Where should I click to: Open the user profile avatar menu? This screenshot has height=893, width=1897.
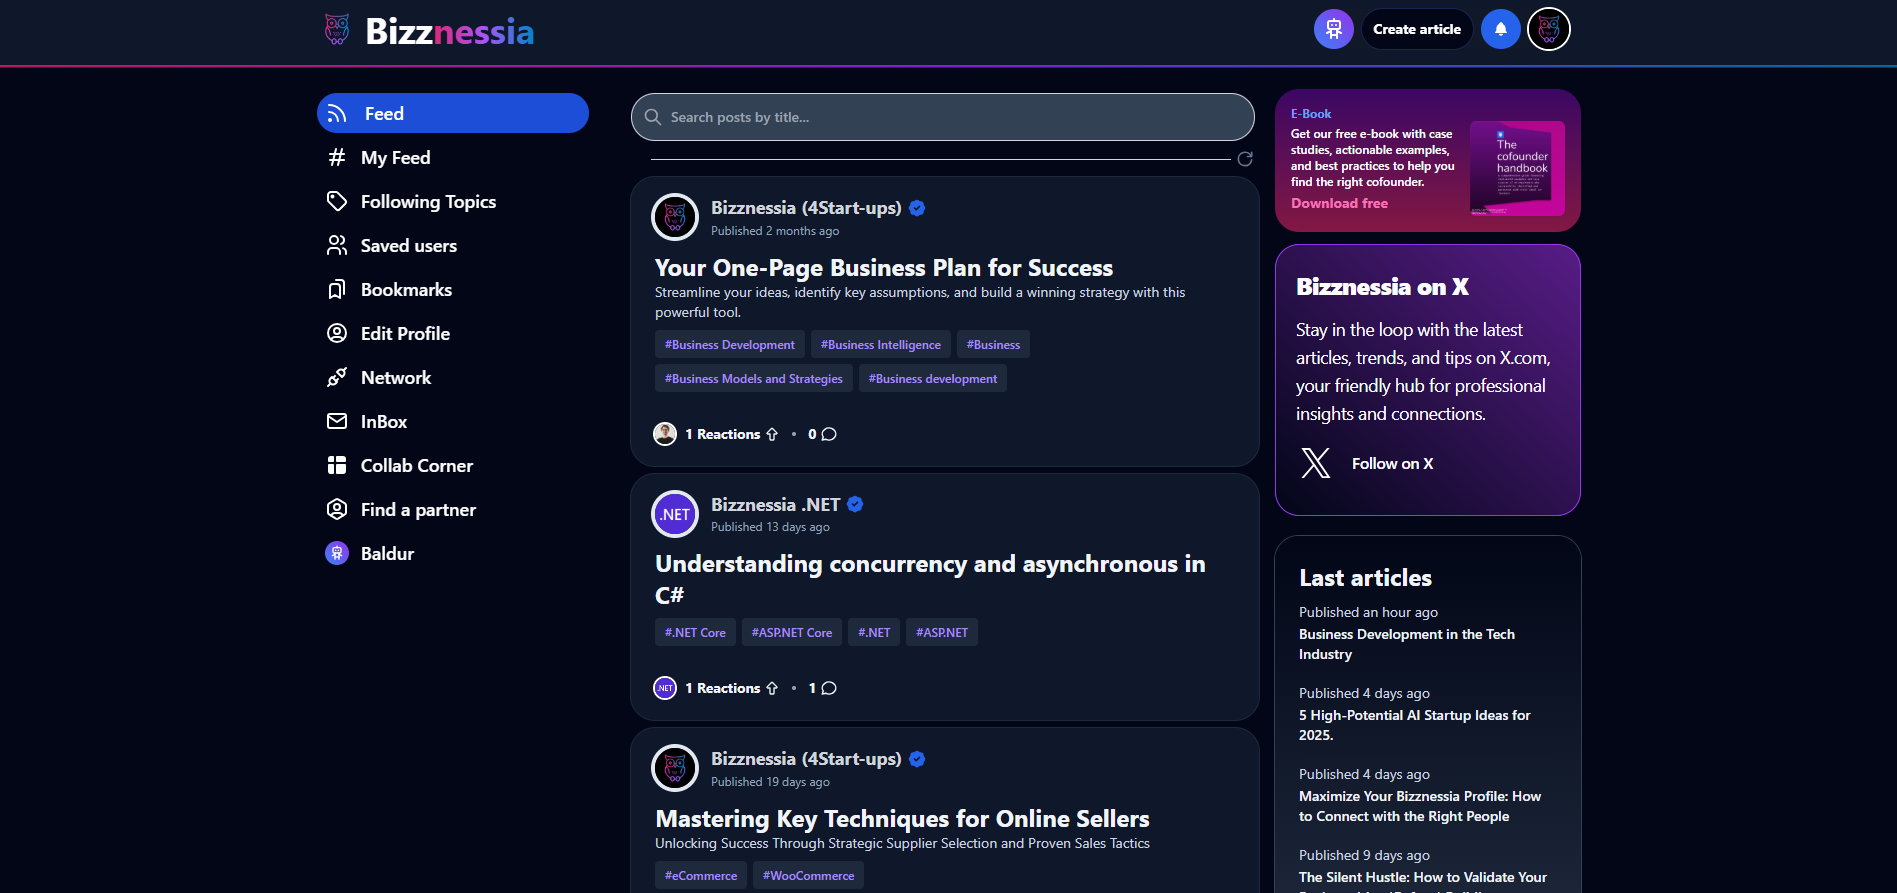1549,29
